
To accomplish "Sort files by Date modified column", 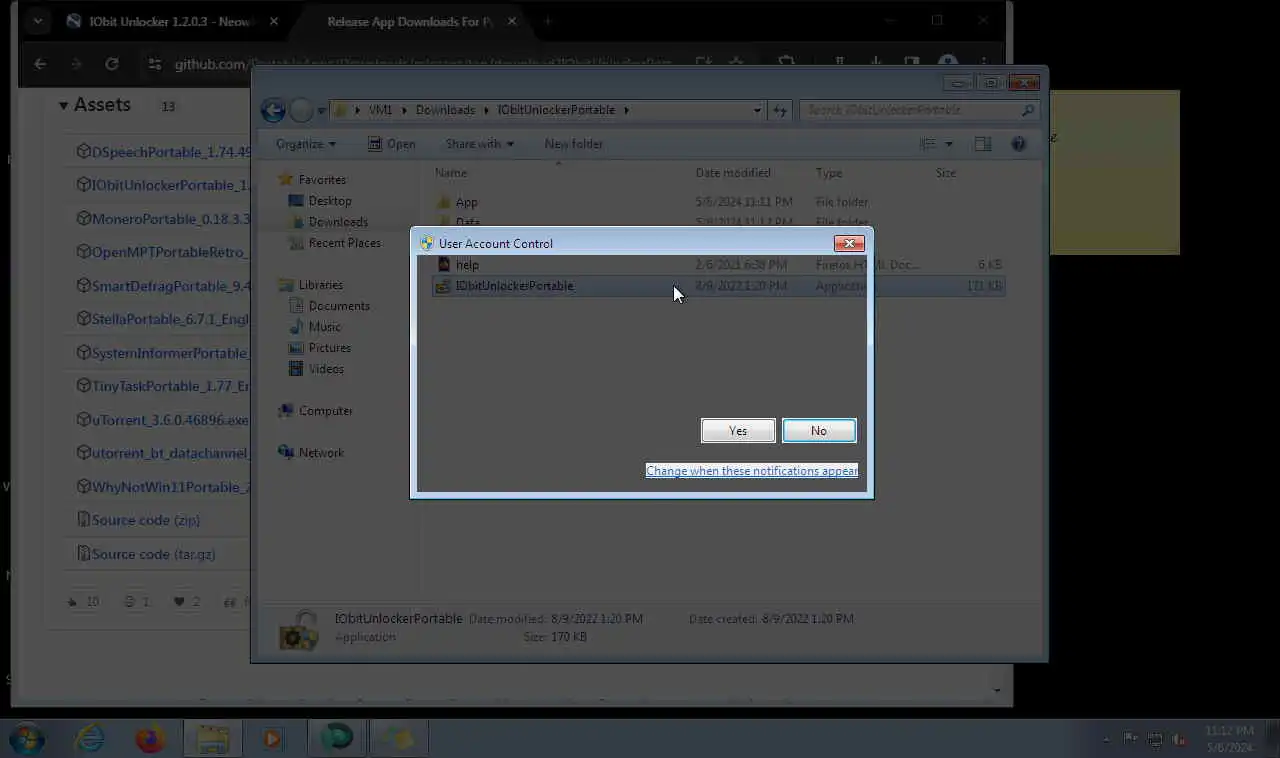I will pos(733,173).
